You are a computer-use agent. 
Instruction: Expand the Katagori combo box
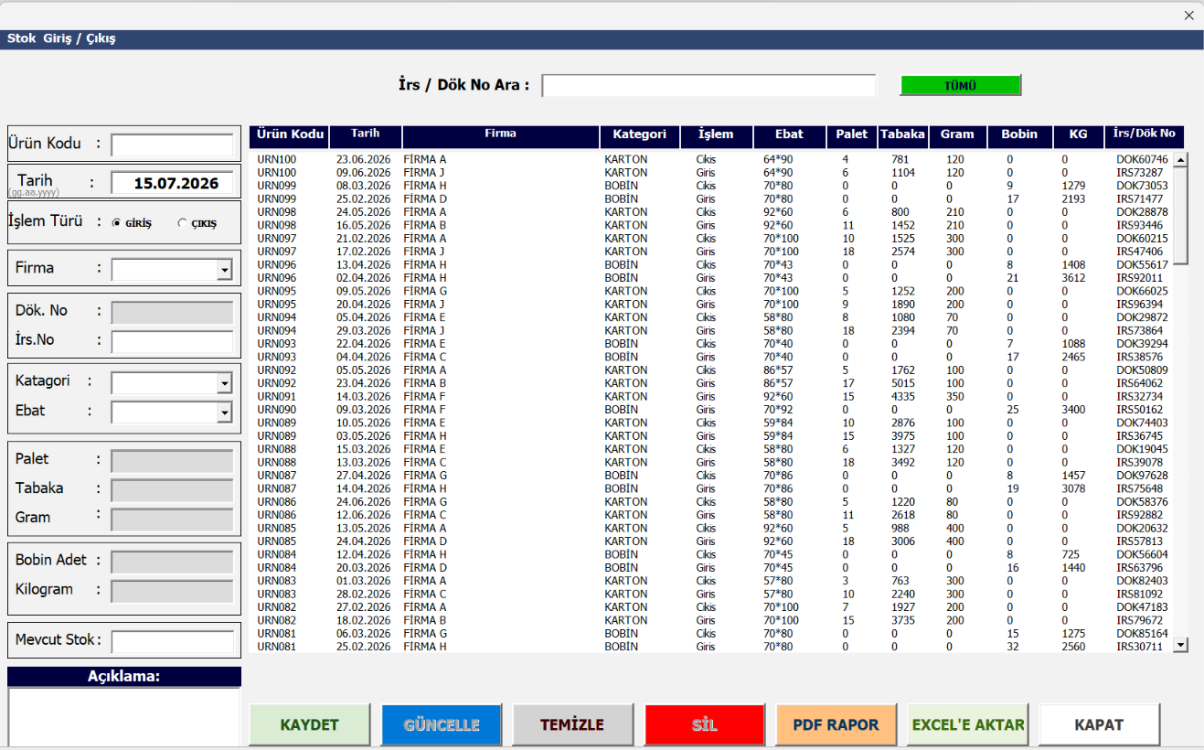pos(224,384)
